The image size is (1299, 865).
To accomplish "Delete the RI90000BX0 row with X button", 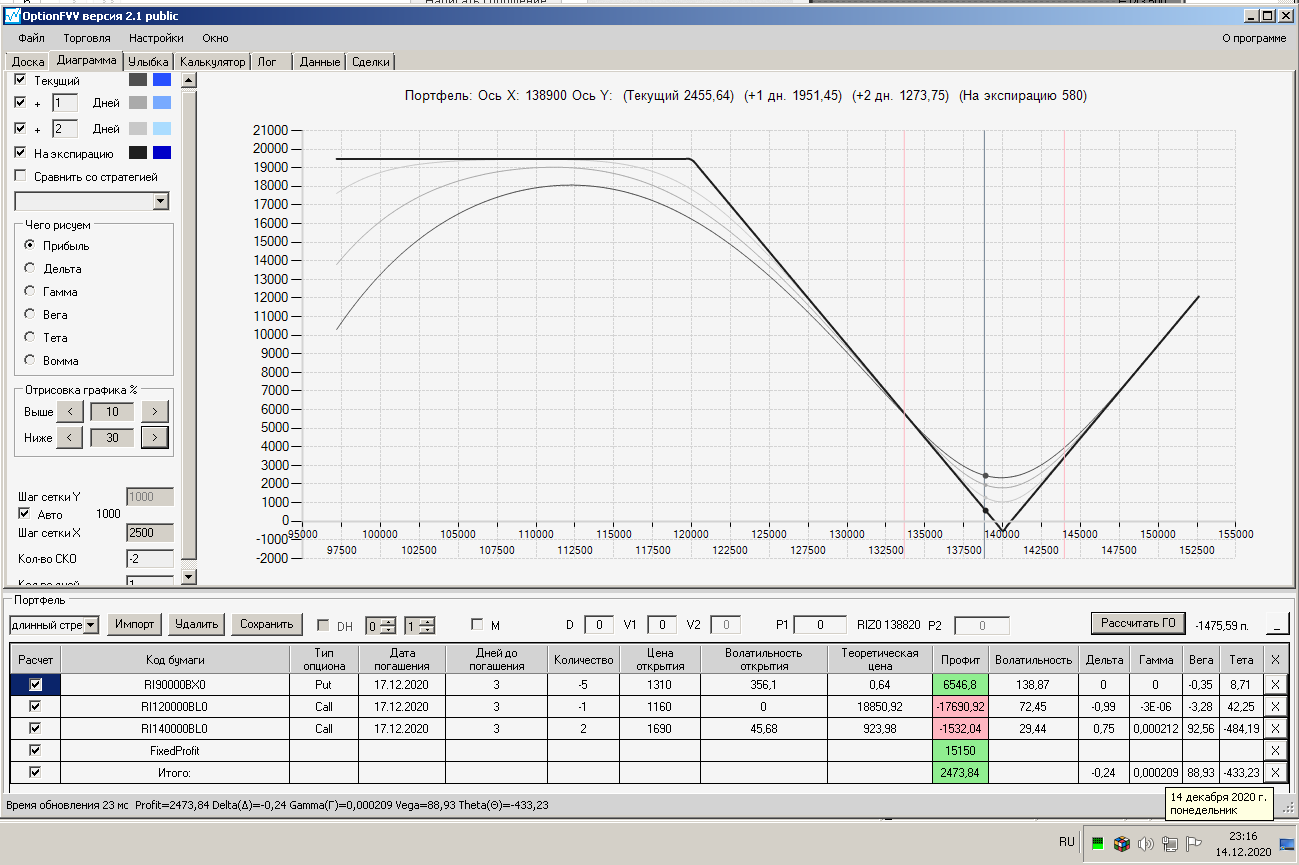I will tap(1274, 684).
